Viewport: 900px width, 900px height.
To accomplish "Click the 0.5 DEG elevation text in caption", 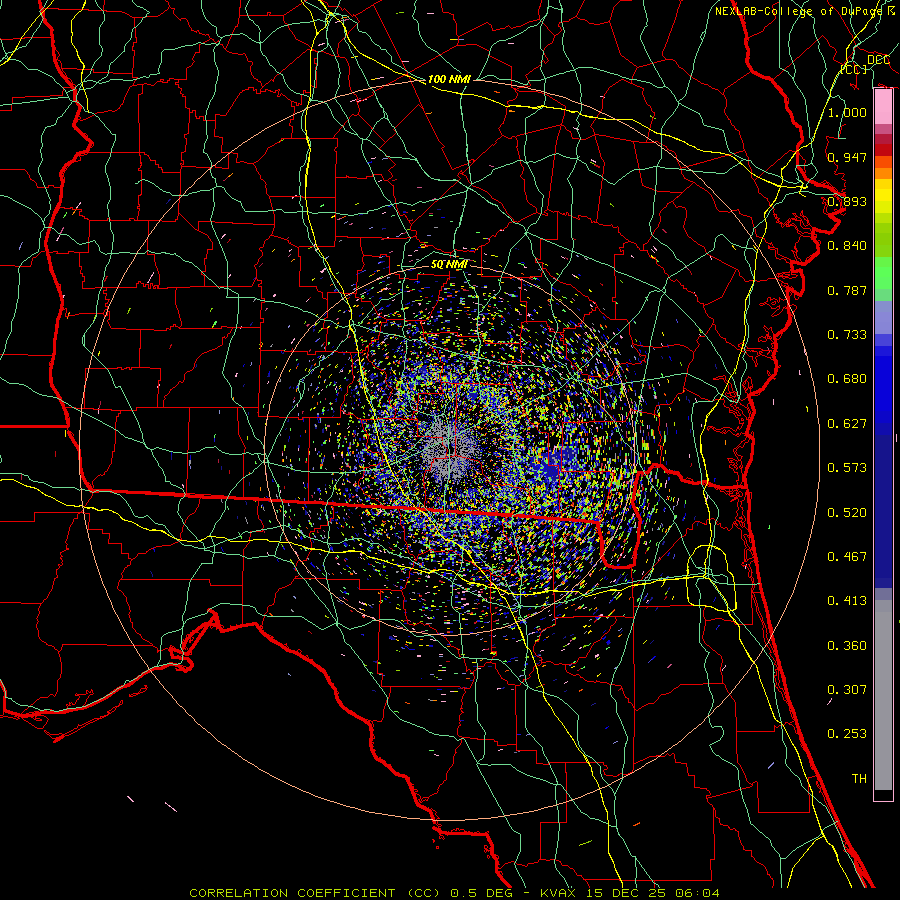I will click(483, 893).
